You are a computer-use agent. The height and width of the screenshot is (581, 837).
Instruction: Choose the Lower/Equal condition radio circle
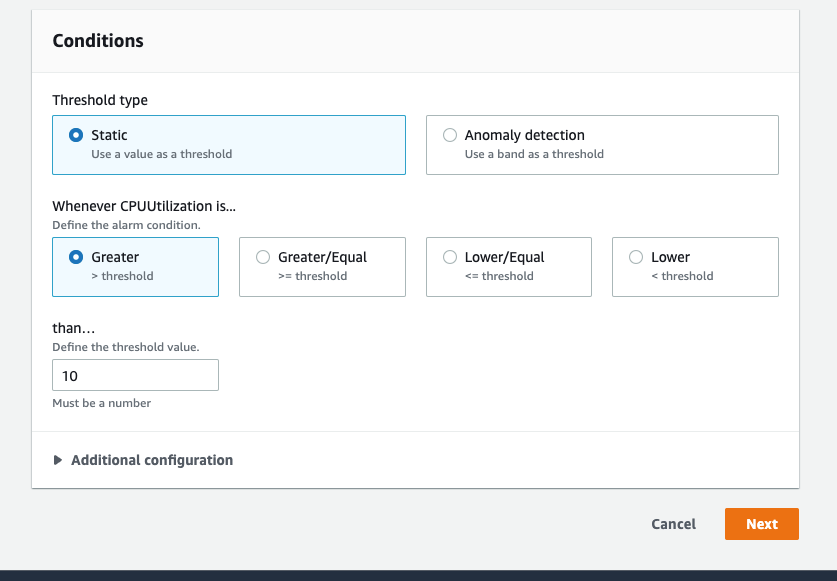pos(450,257)
